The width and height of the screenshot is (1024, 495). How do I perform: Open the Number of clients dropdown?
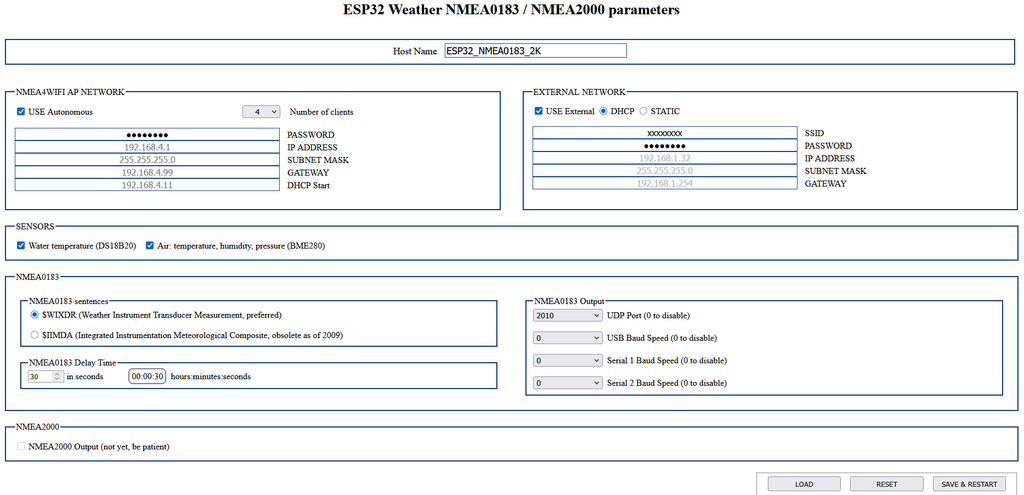[261, 112]
